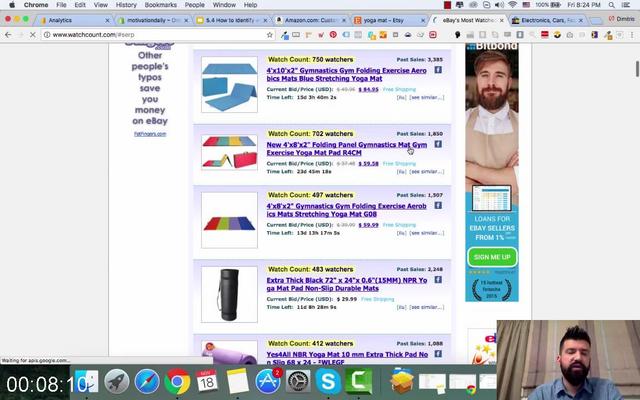The height and width of the screenshot is (400, 640).
Task: Click the rainbow folding panel mat thumbnail
Action: 229,152
